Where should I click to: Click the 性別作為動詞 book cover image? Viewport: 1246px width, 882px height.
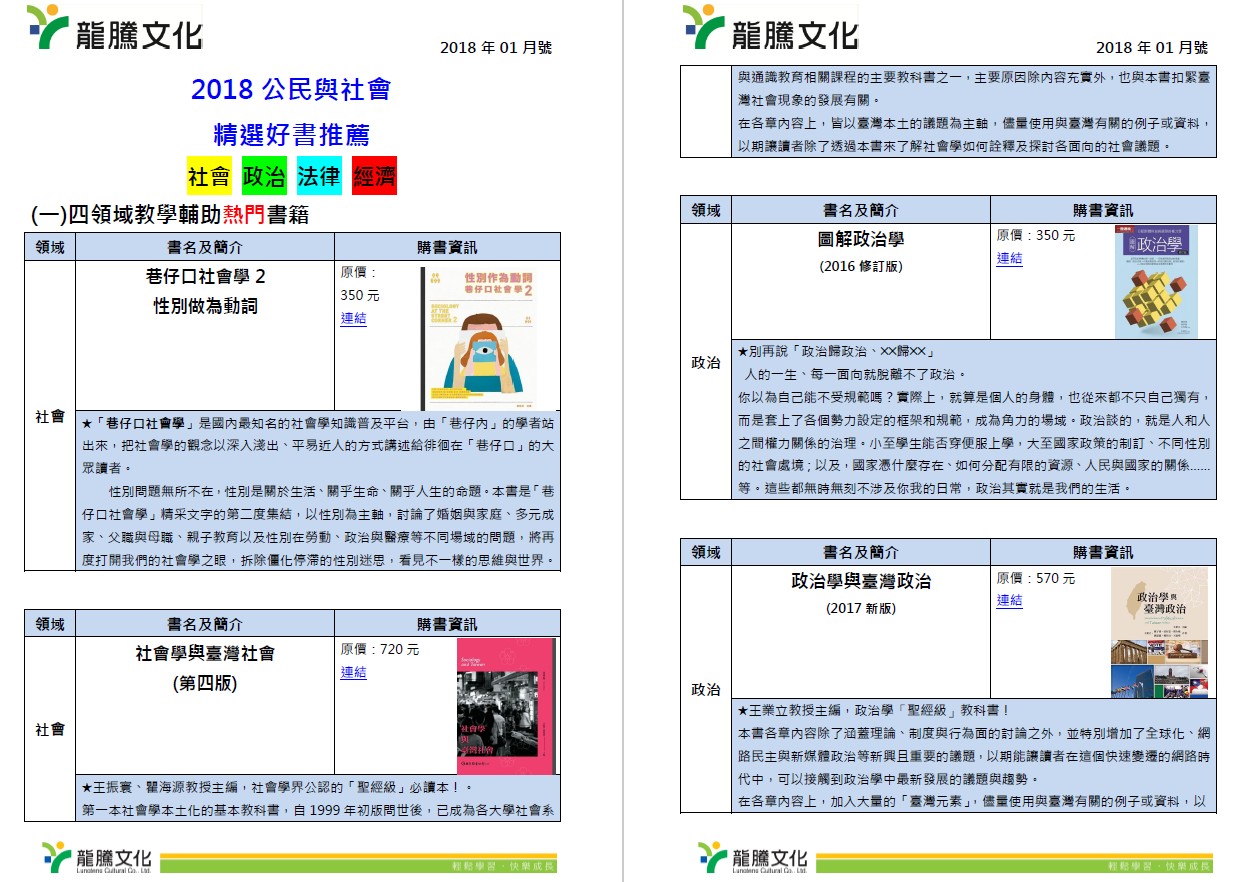click(x=479, y=338)
